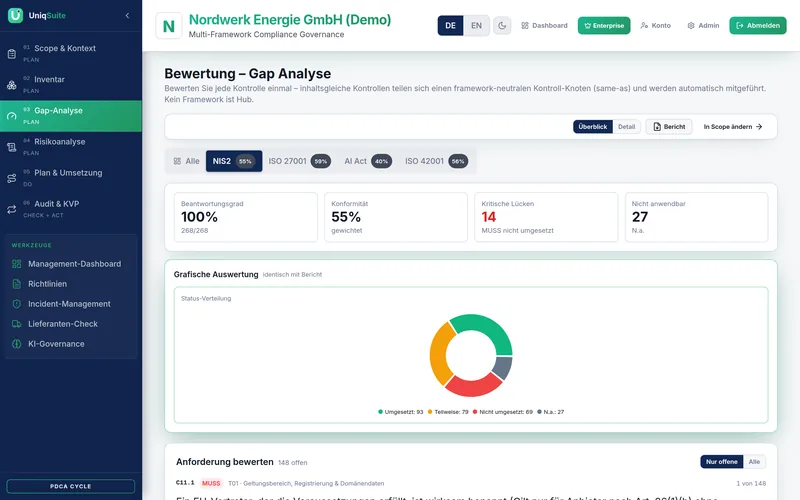Open the Dashboard header link

pos(544,26)
